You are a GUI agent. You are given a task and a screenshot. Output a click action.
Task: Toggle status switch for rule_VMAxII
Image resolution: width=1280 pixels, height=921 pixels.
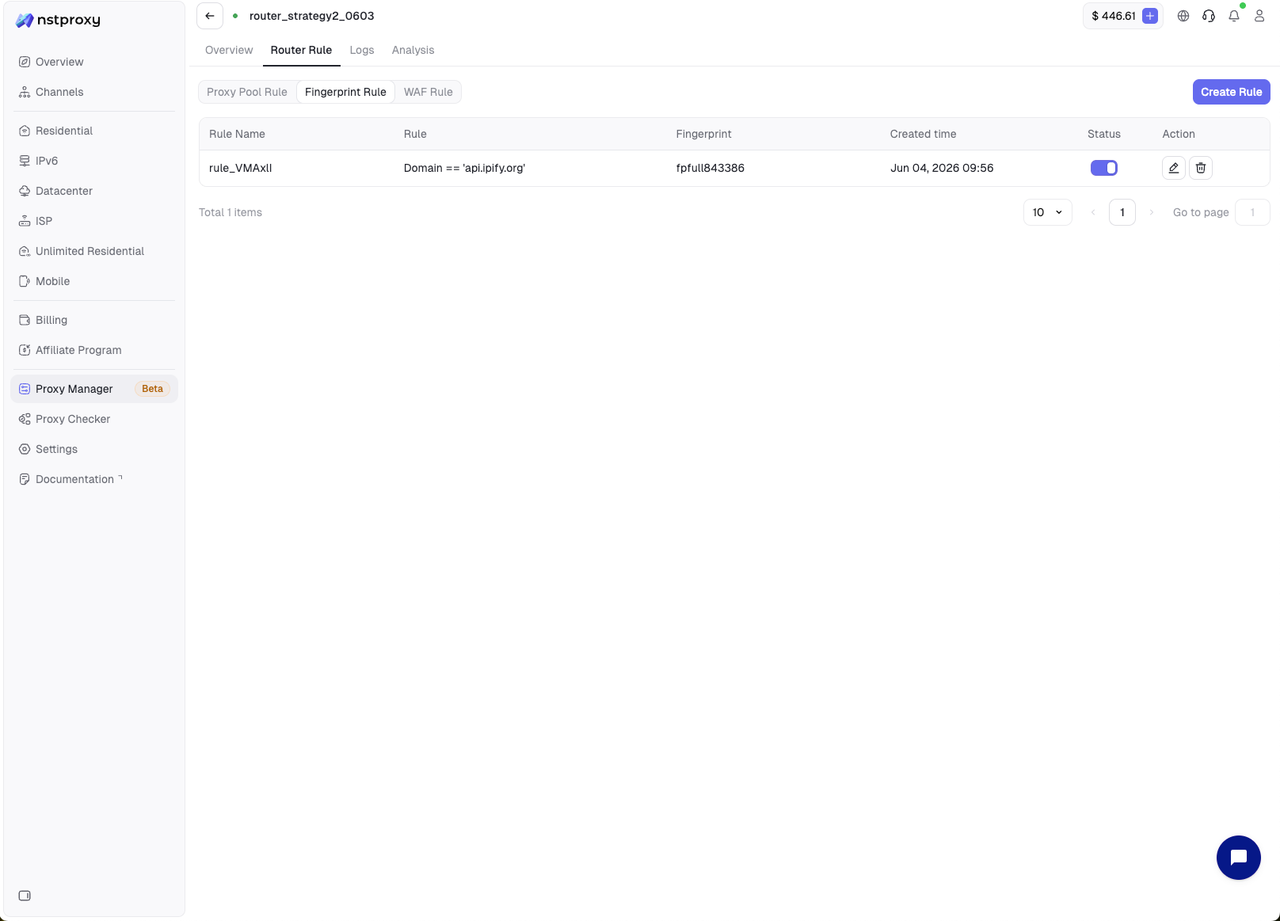tap(1104, 168)
